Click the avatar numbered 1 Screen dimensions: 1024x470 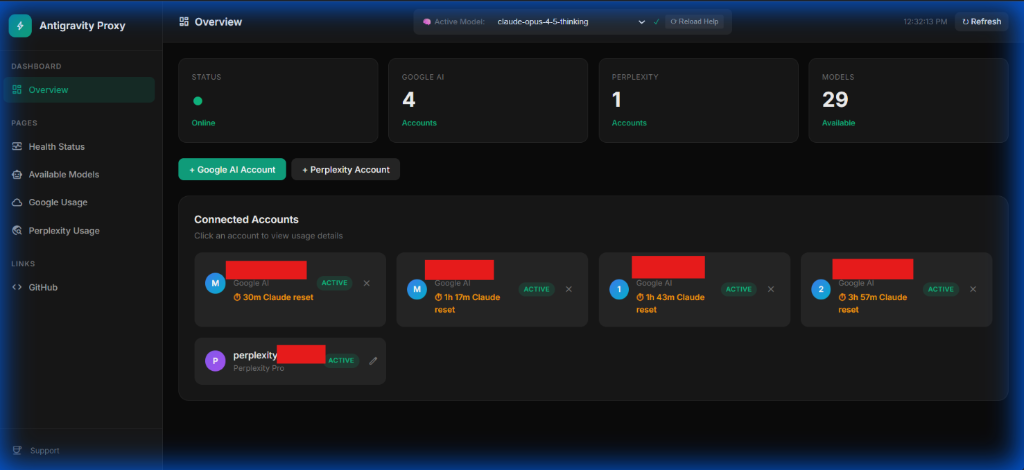pos(619,289)
